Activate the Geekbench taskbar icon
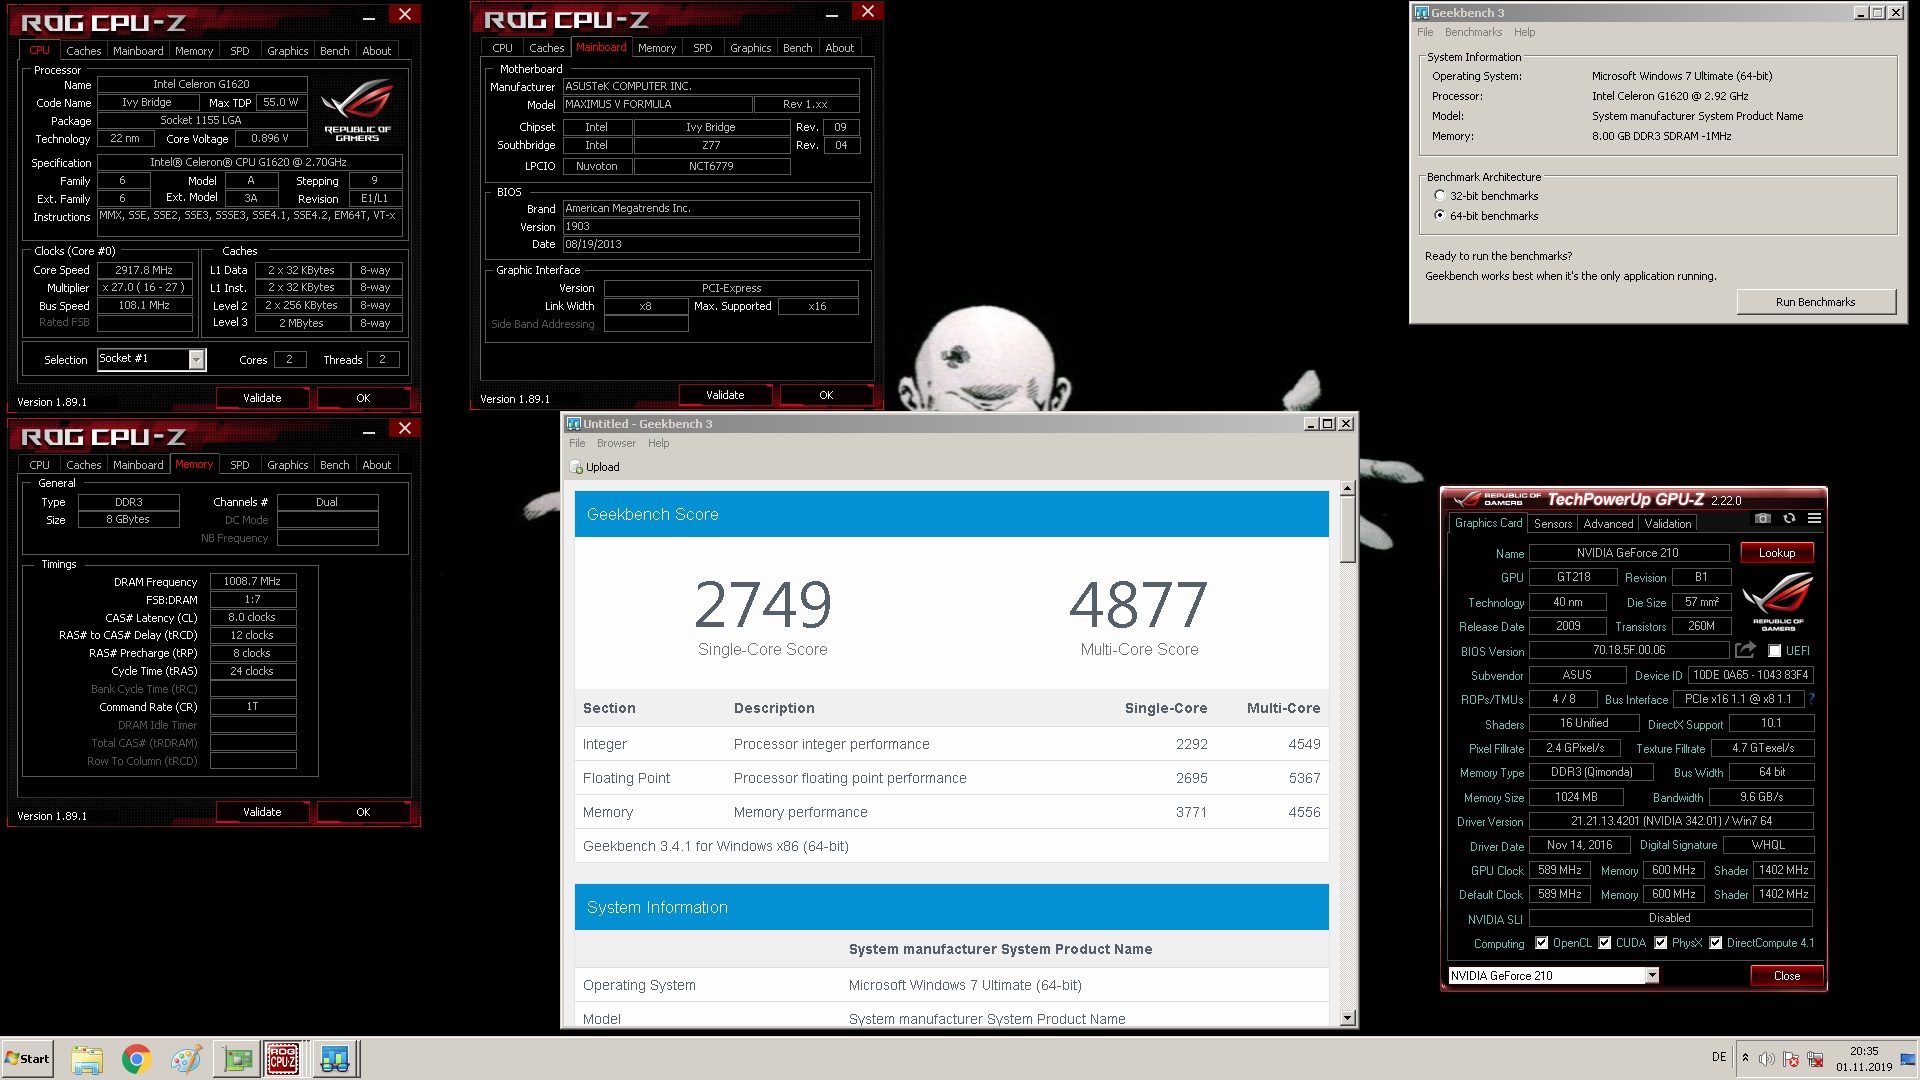Image resolution: width=1920 pixels, height=1080 pixels. click(335, 1059)
